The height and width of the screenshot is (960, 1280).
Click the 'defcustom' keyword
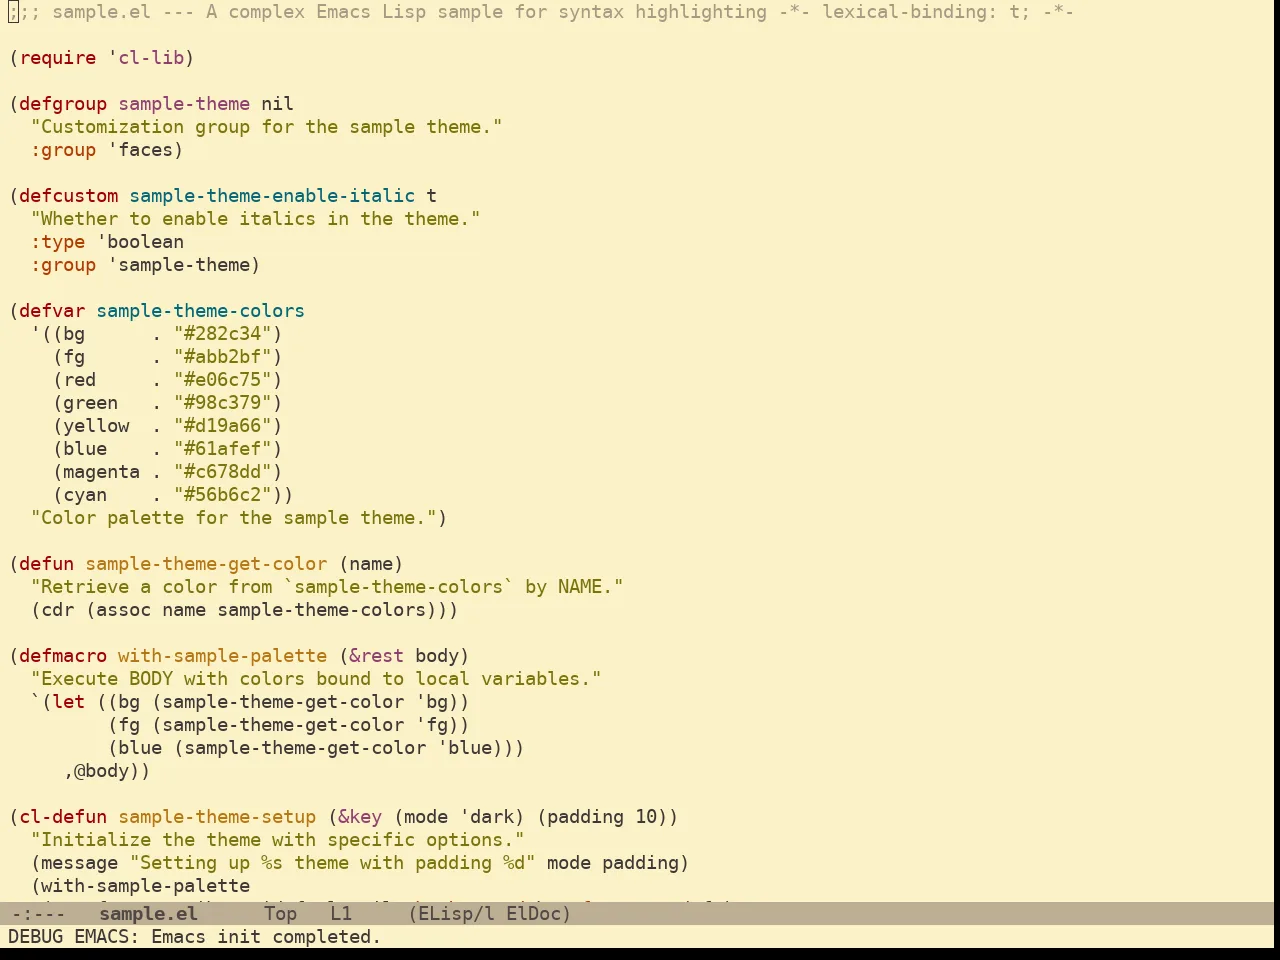(69, 196)
